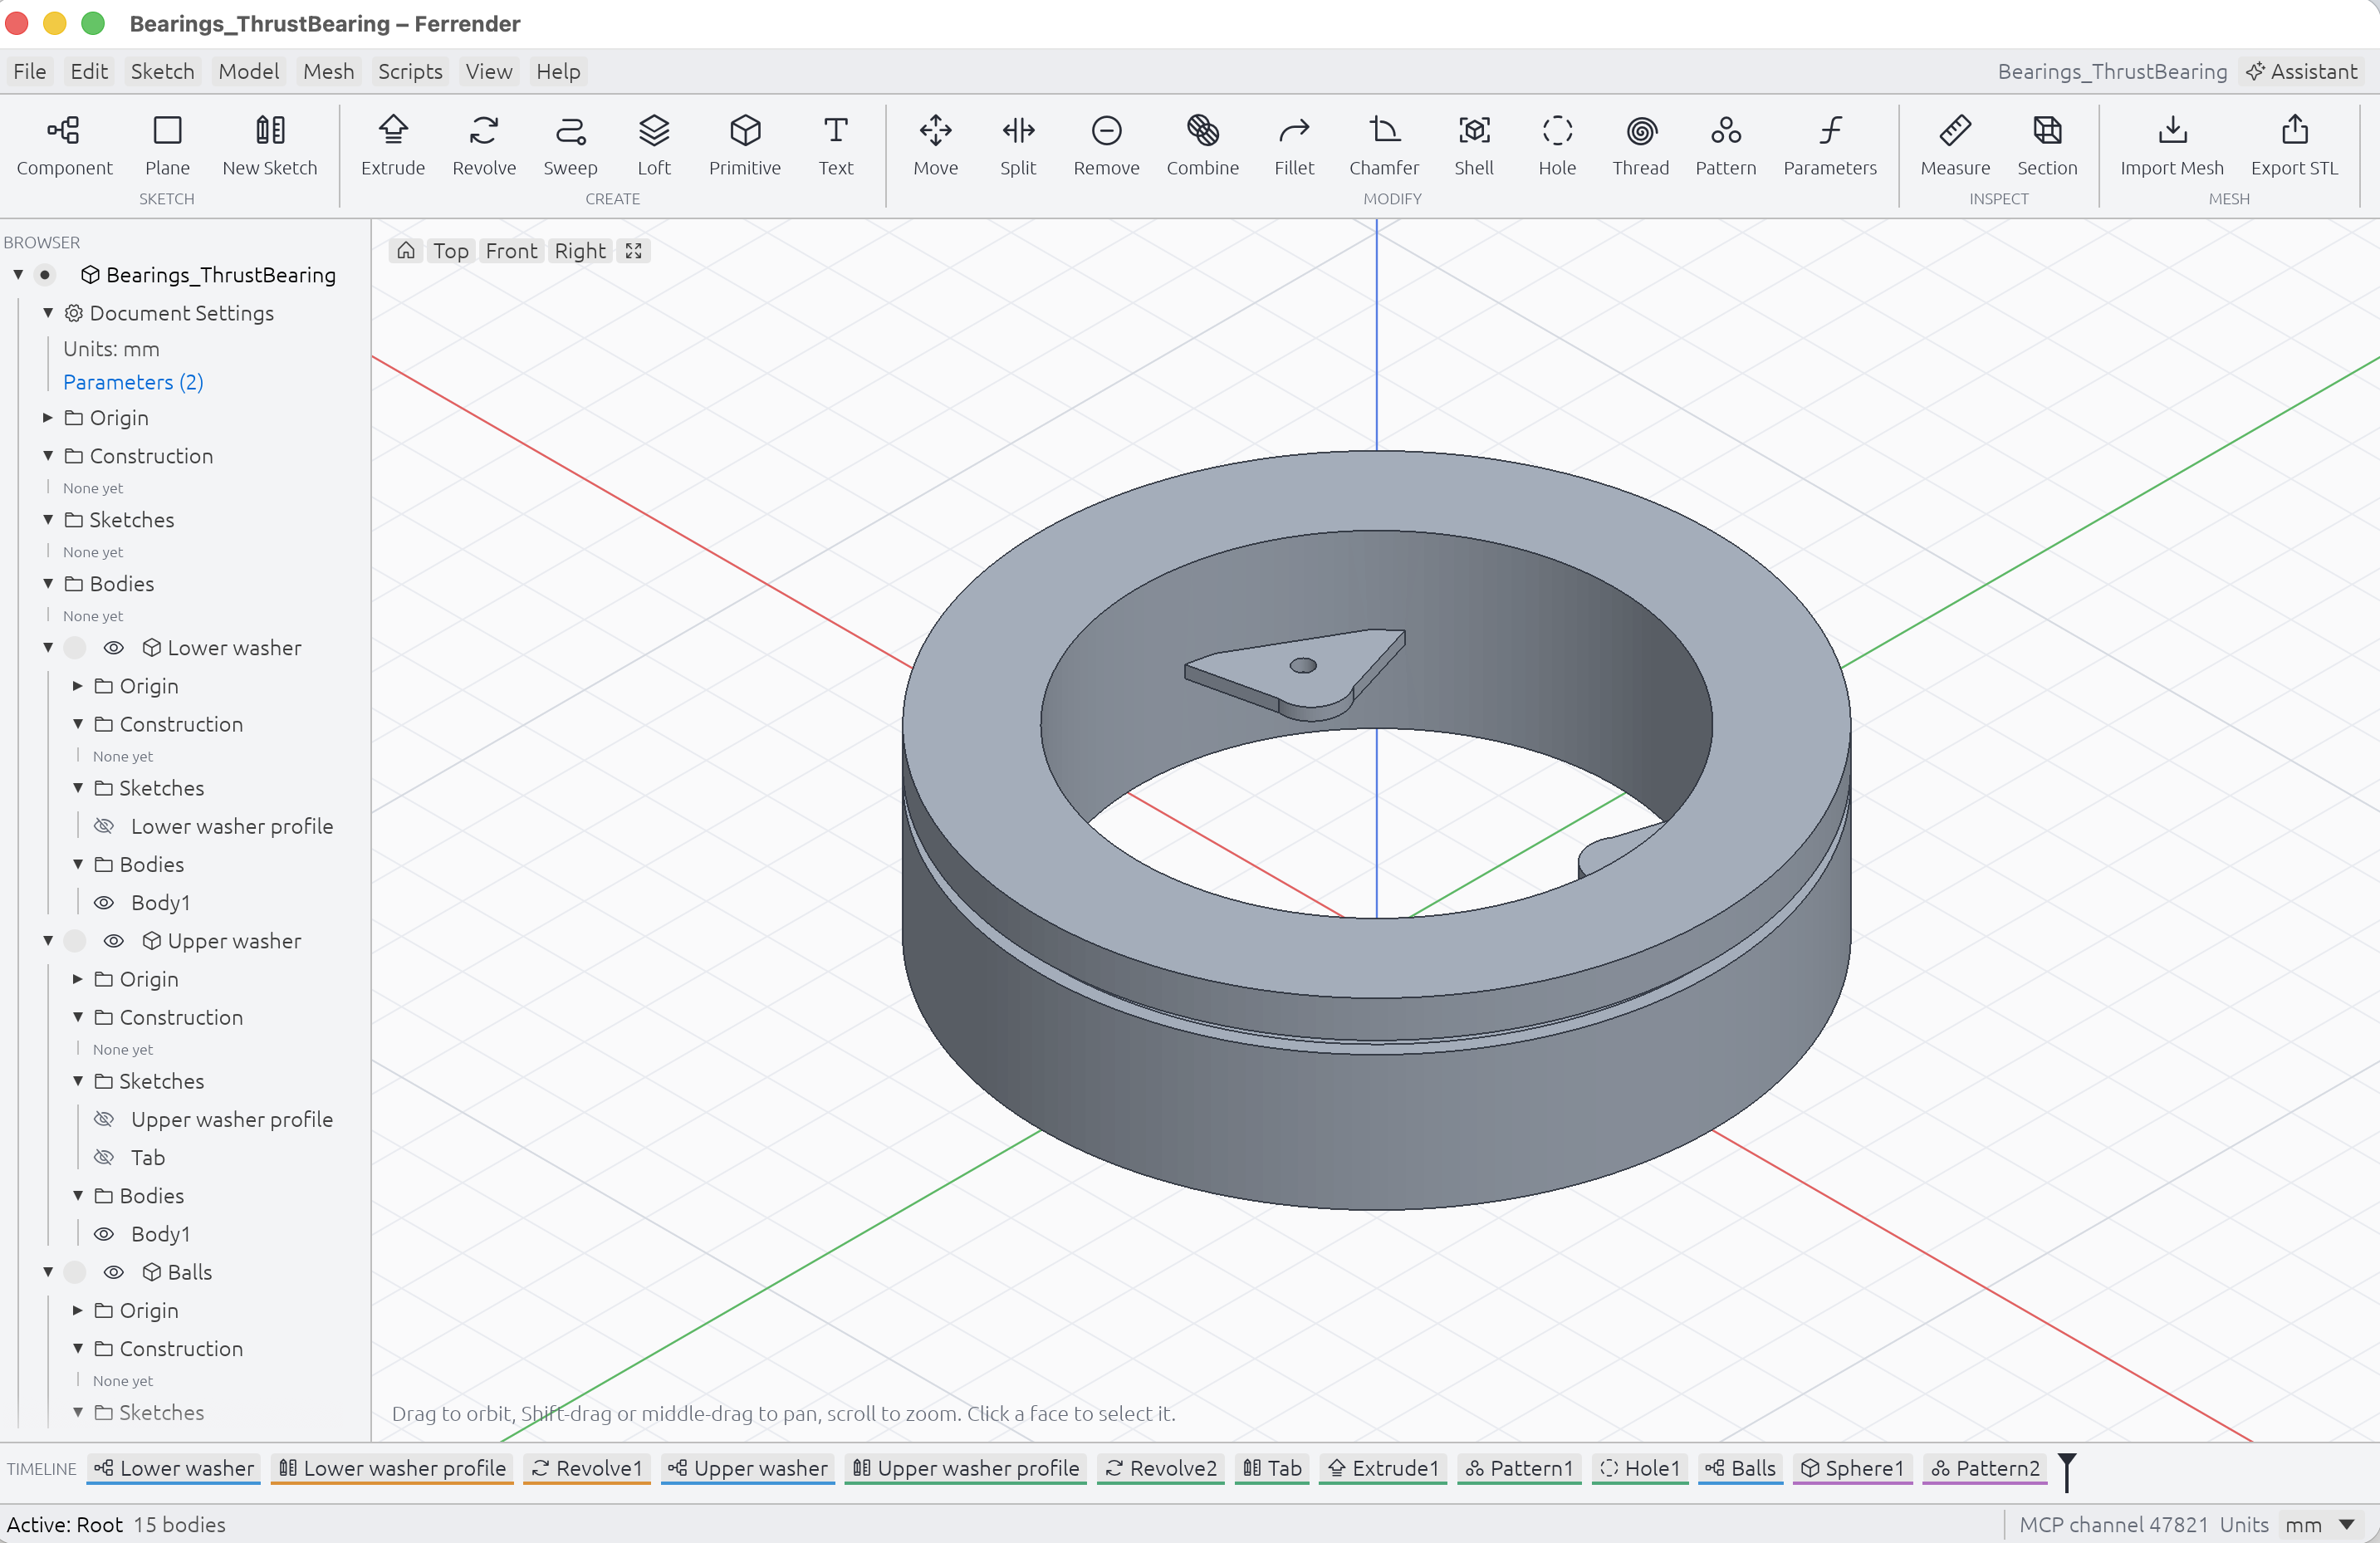The height and width of the screenshot is (1543, 2380).
Task: Open the Units mm dropdown
Action: (x=2320, y=1524)
